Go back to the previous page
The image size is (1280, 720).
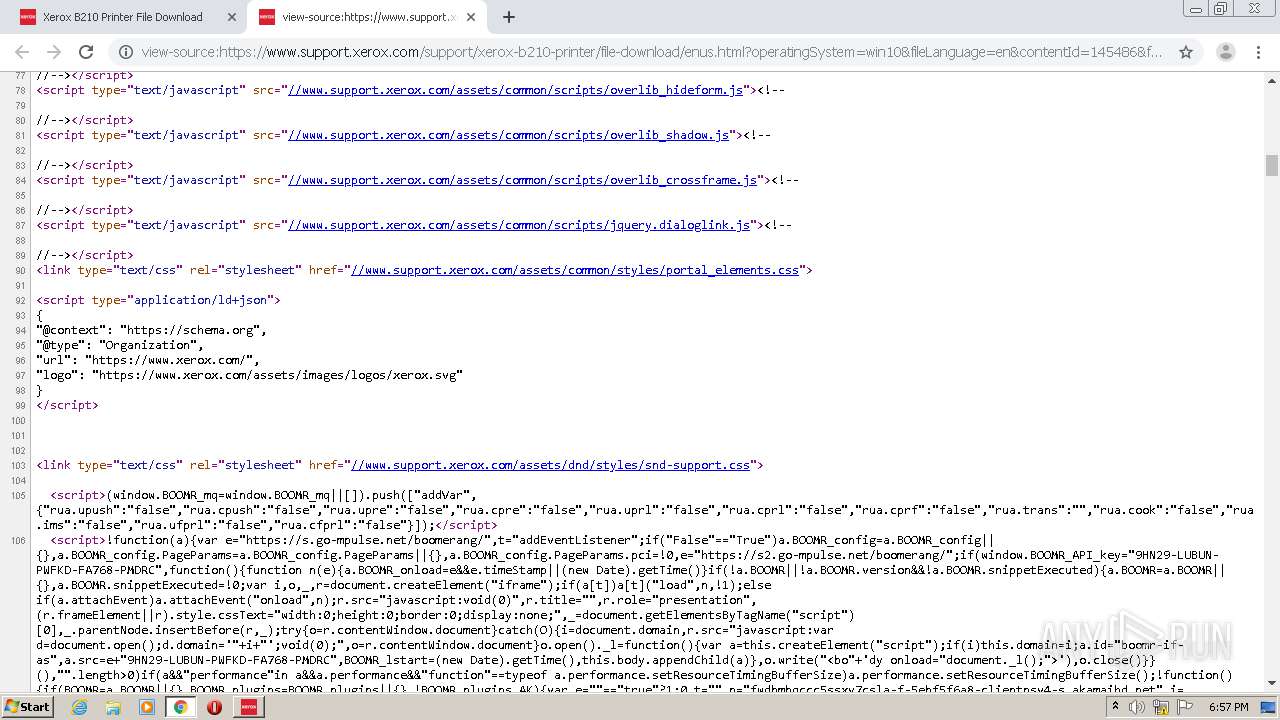[22, 52]
